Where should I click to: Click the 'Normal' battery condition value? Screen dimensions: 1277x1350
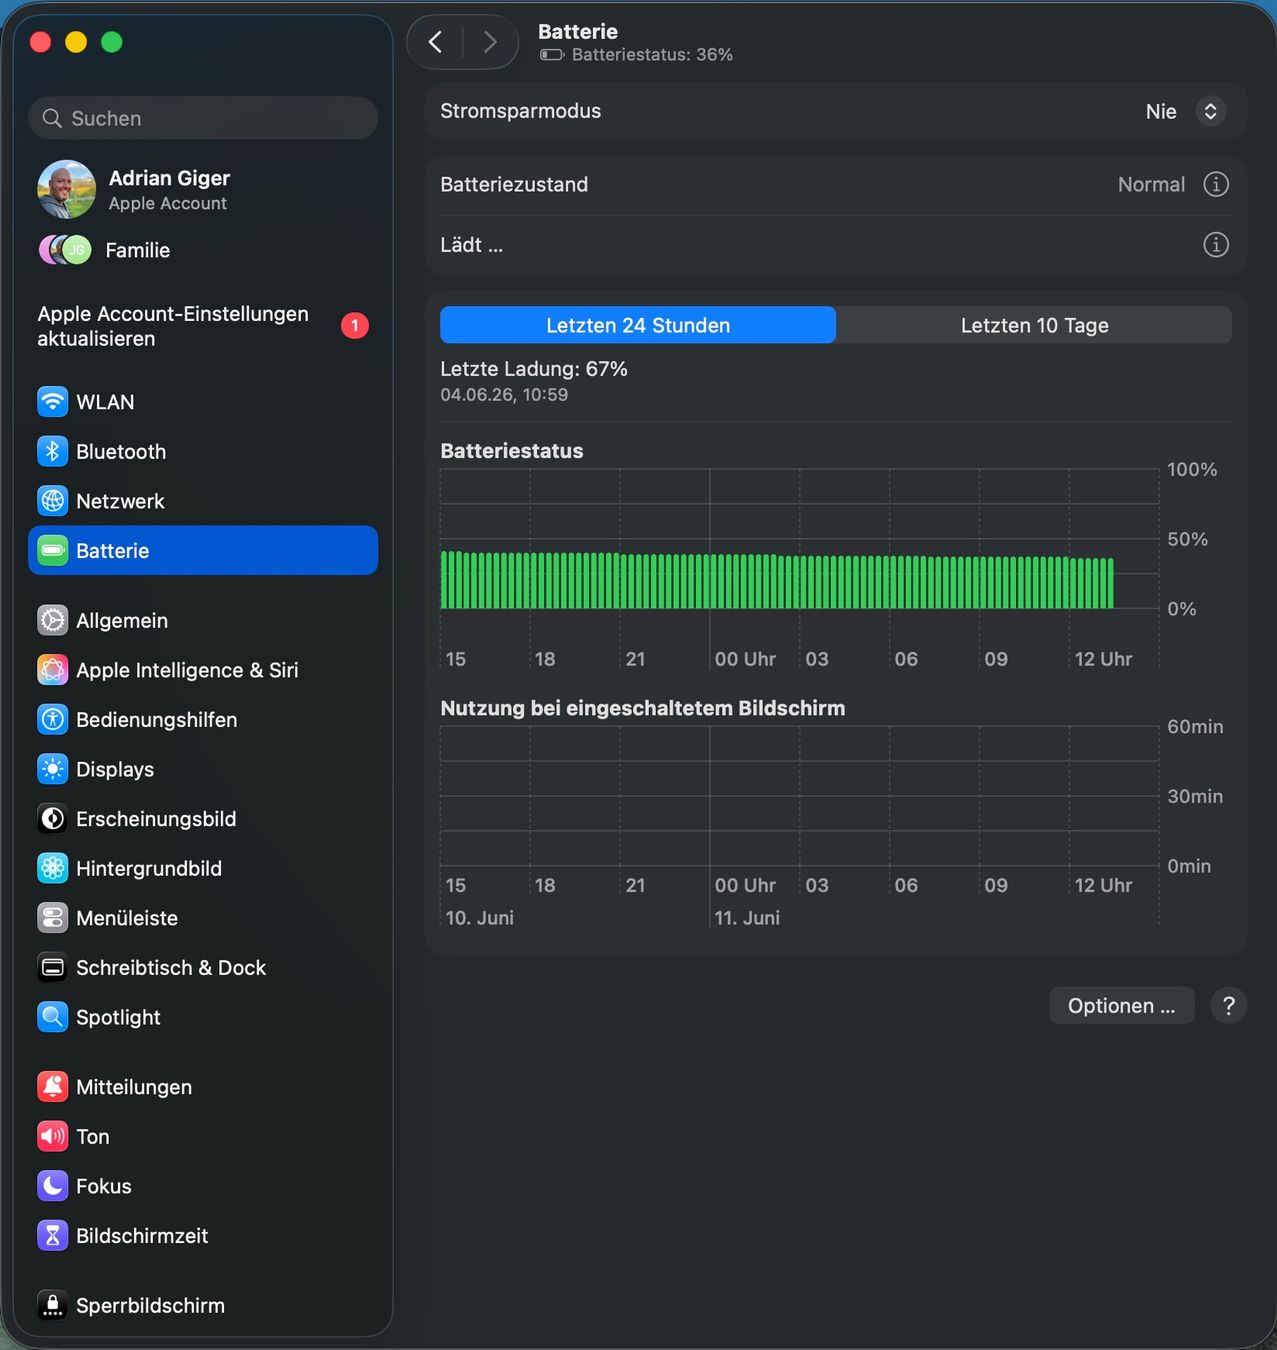coord(1151,184)
